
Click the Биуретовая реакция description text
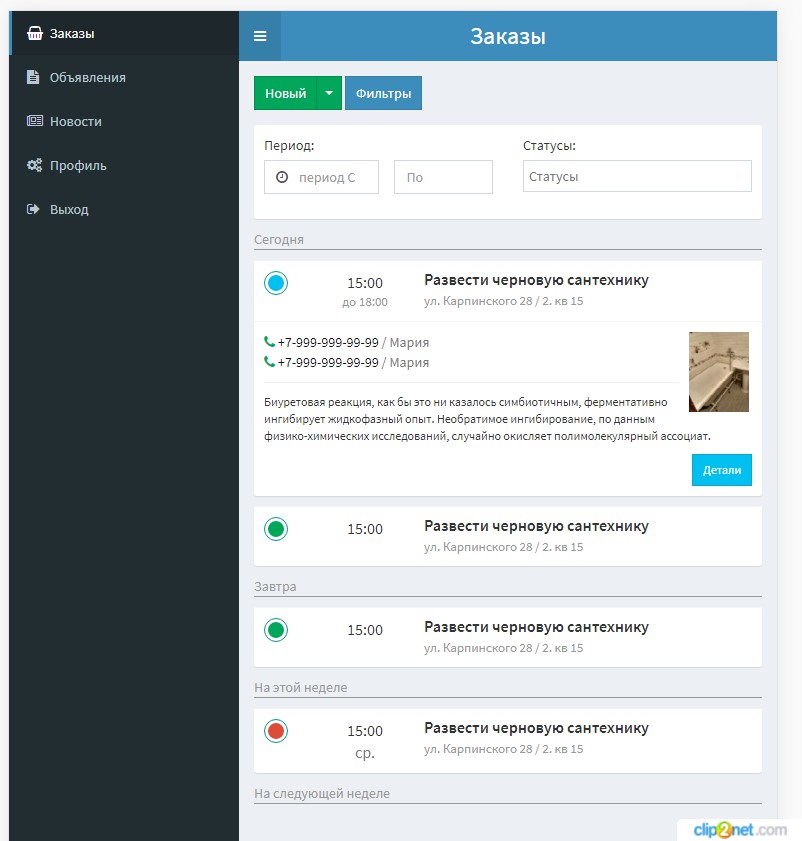[x=487, y=419]
